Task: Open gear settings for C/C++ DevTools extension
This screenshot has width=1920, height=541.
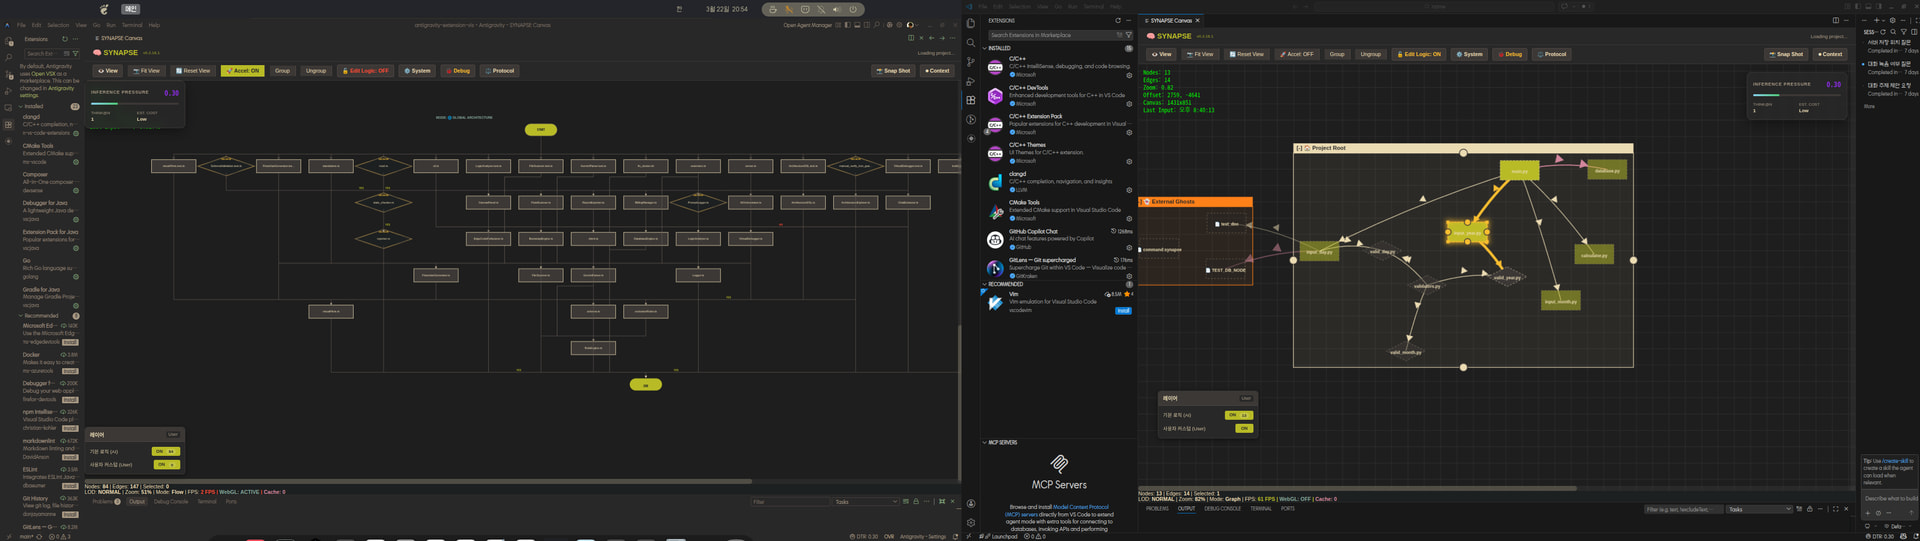Action: [1129, 104]
